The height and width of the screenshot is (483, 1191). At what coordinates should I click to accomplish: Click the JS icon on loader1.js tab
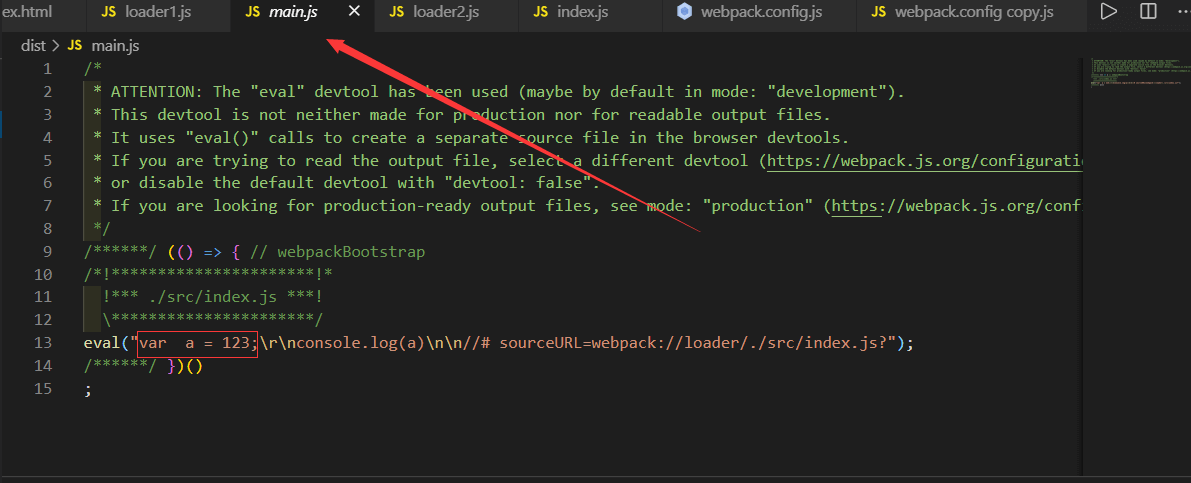click(x=109, y=11)
